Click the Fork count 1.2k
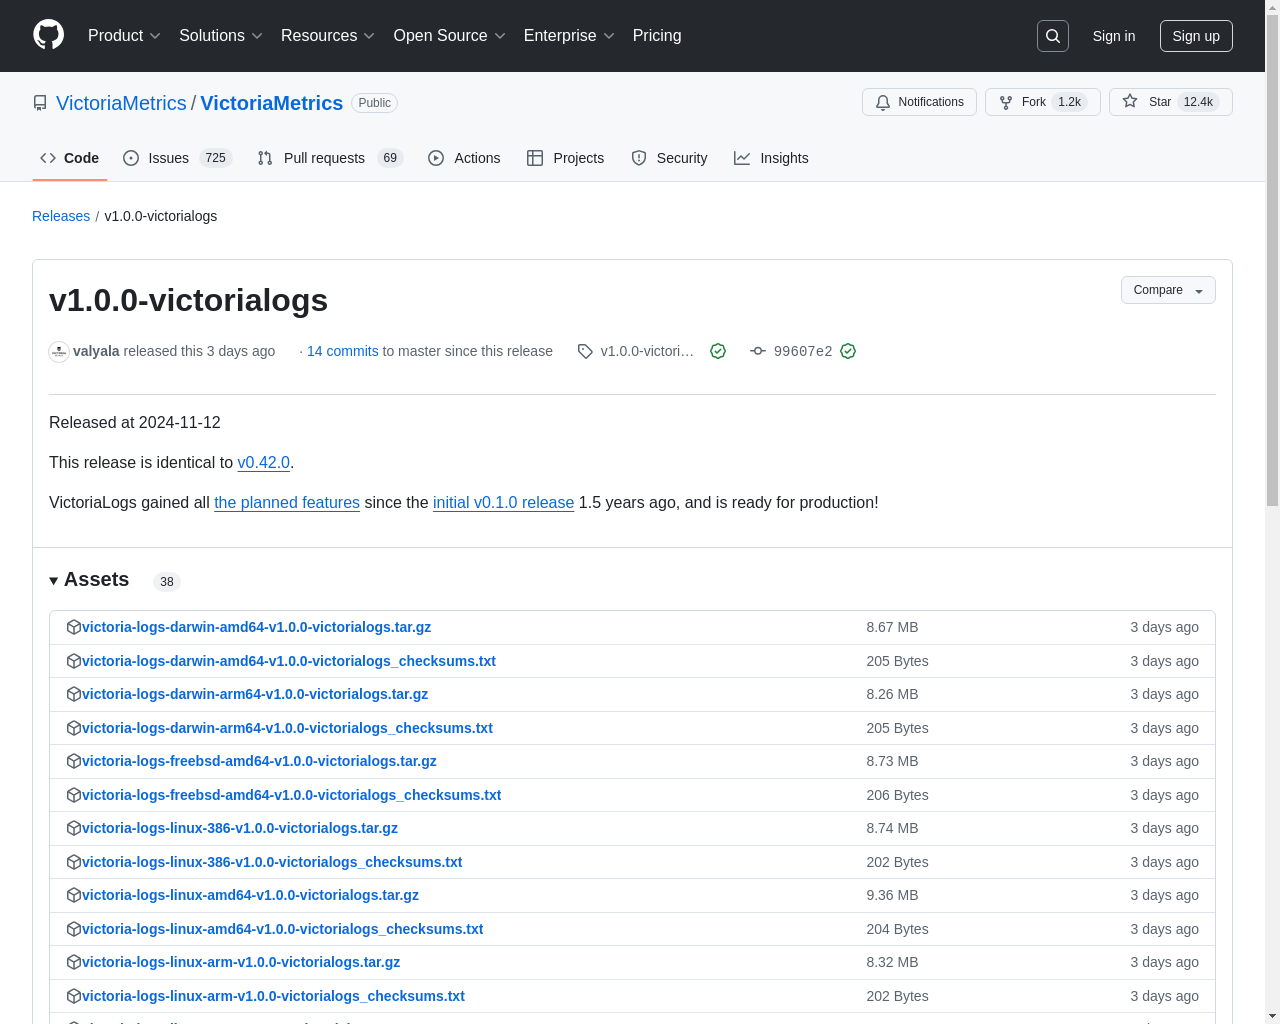1280x1024 pixels. pos(1070,102)
